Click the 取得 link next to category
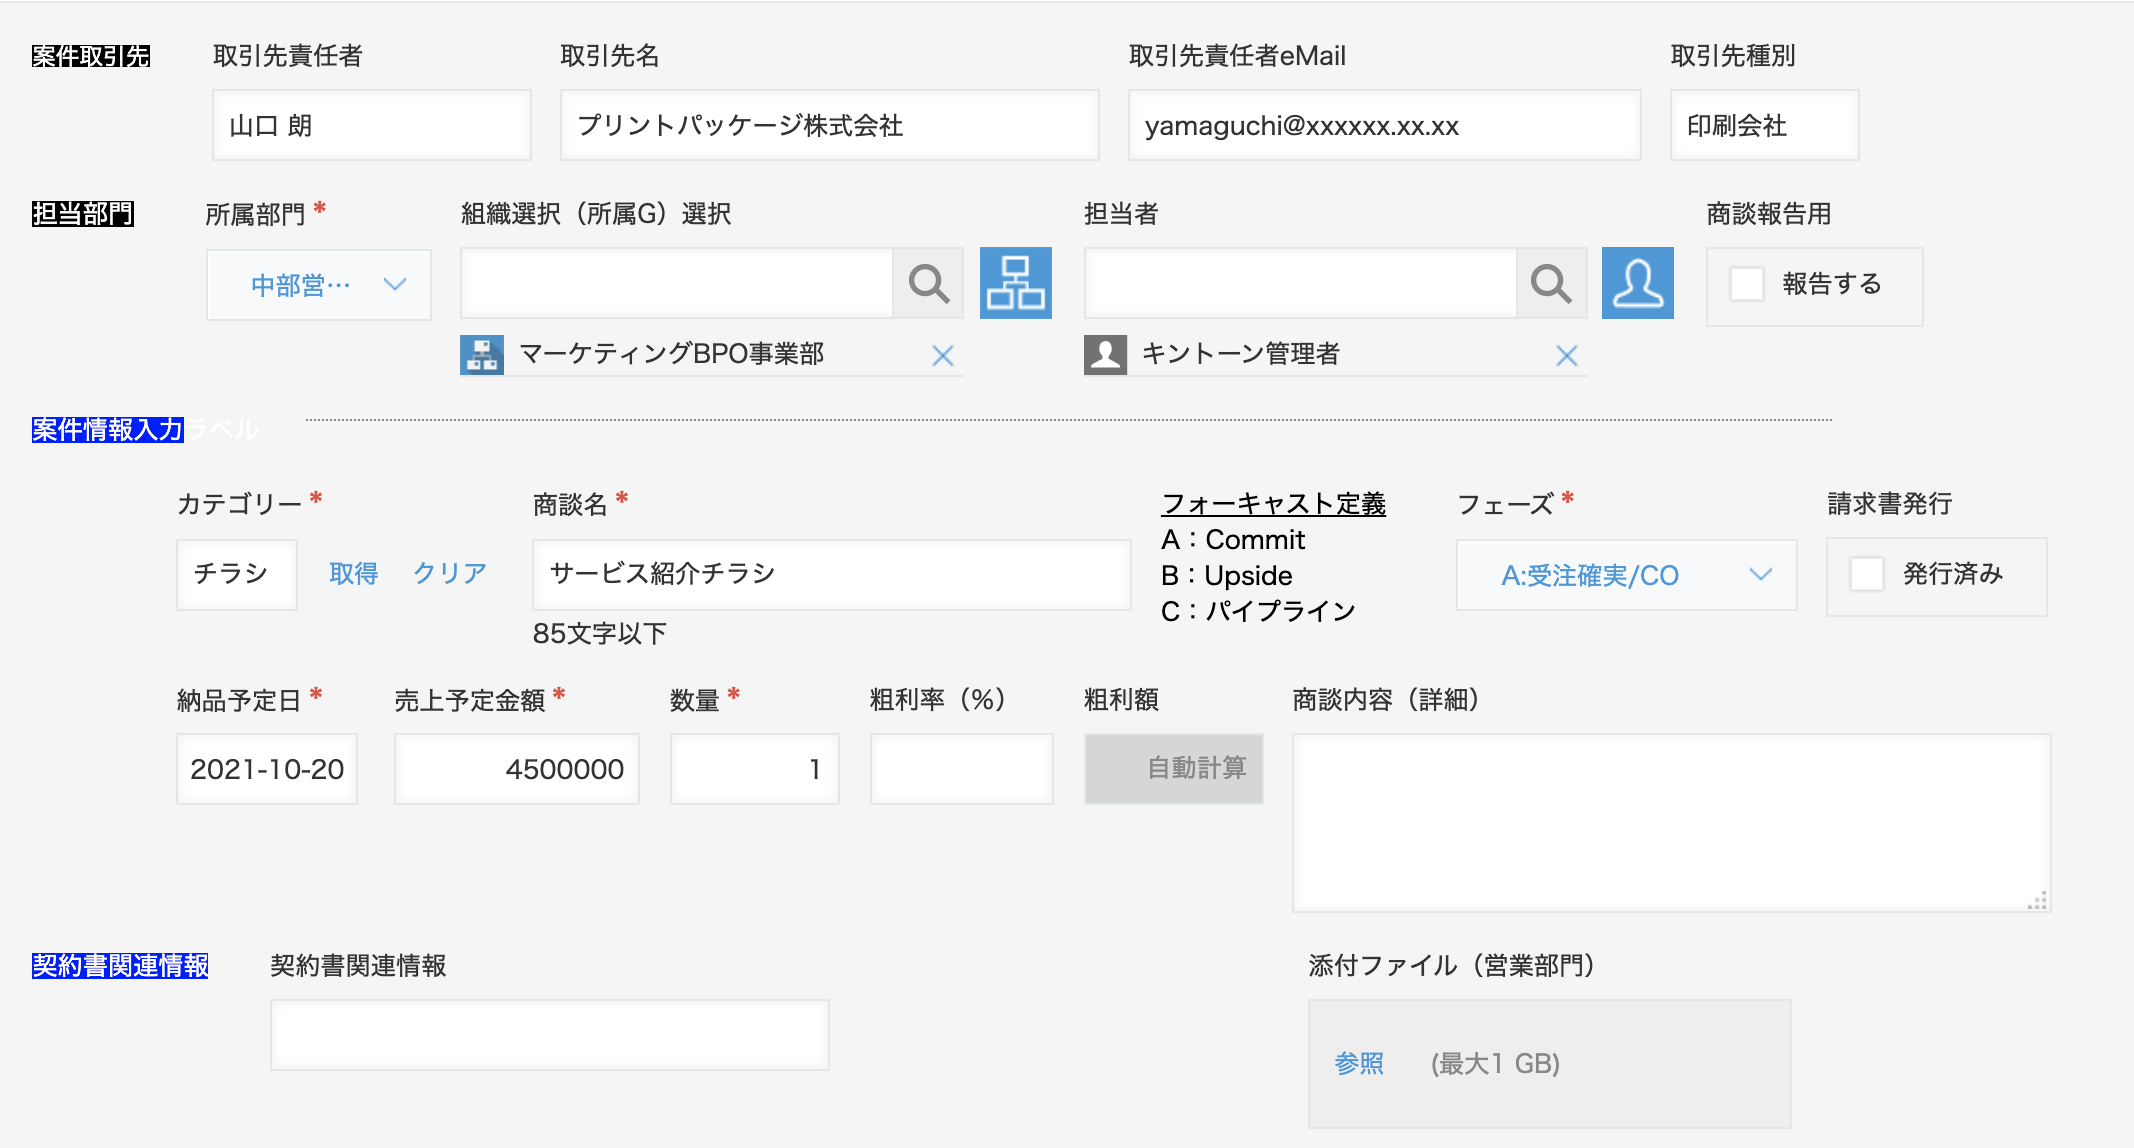Viewport: 2134px width, 1148px height. 353,574
